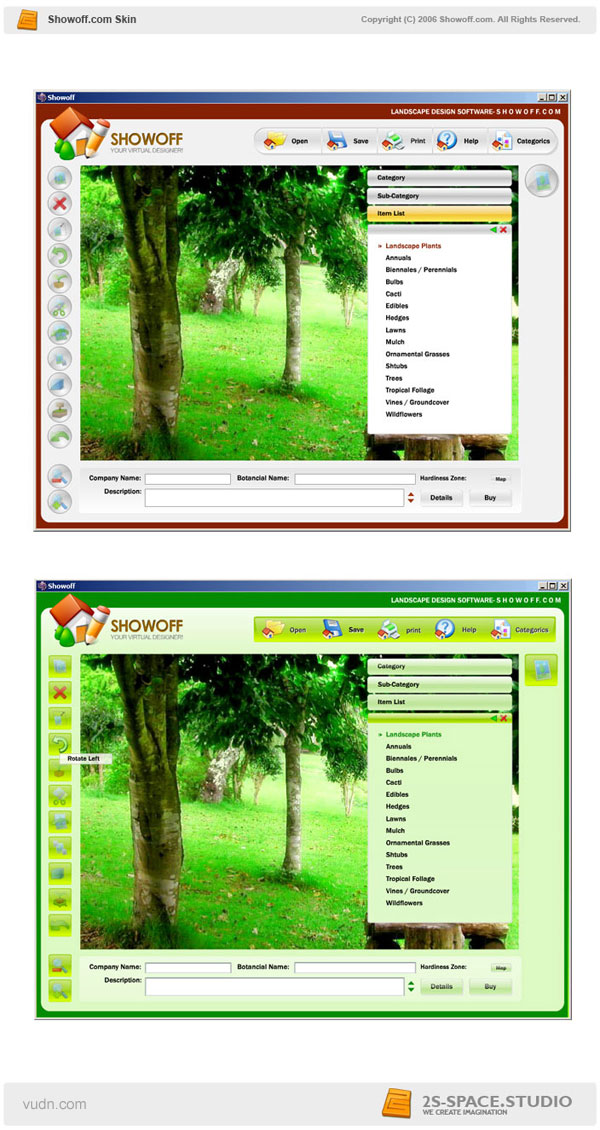The height and width of the screenshot is (1130, 600).
Task: Click Help toolbar button in red skin window
Action: (459, 141)
